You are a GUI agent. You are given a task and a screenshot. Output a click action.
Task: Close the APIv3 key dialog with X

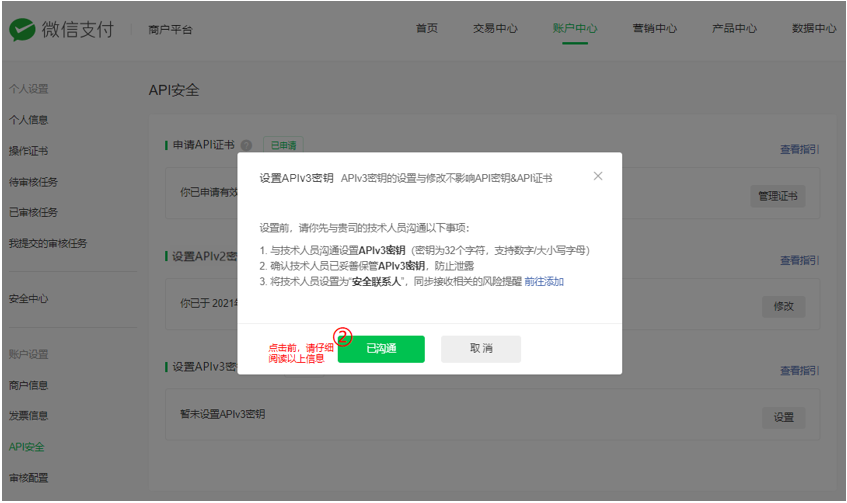[598, 176]
